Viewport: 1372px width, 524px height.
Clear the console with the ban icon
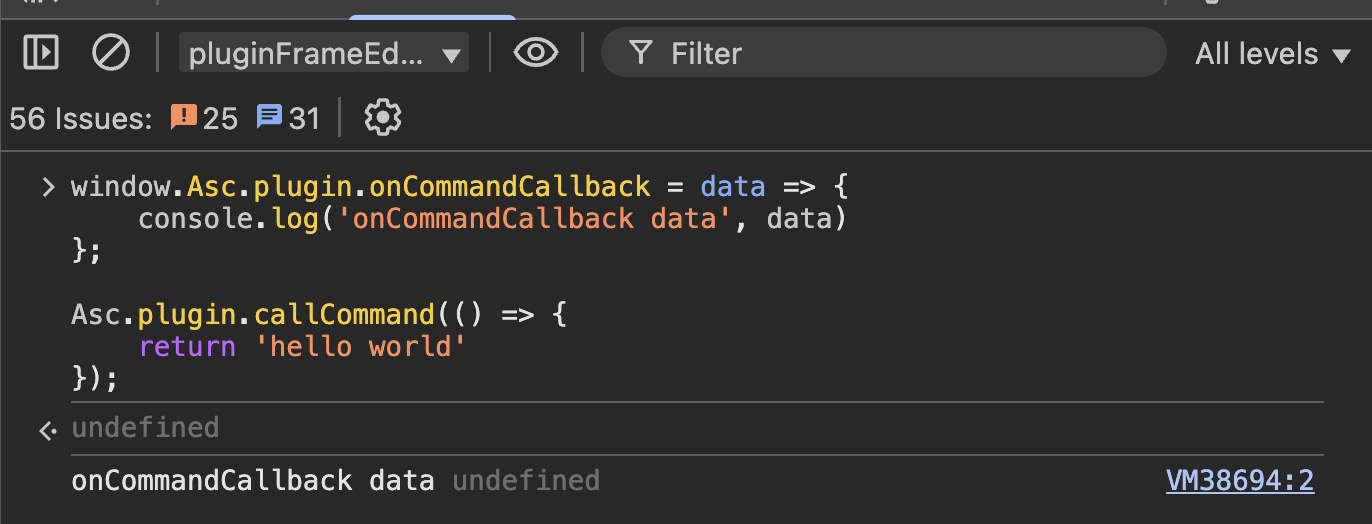[110, 52]
